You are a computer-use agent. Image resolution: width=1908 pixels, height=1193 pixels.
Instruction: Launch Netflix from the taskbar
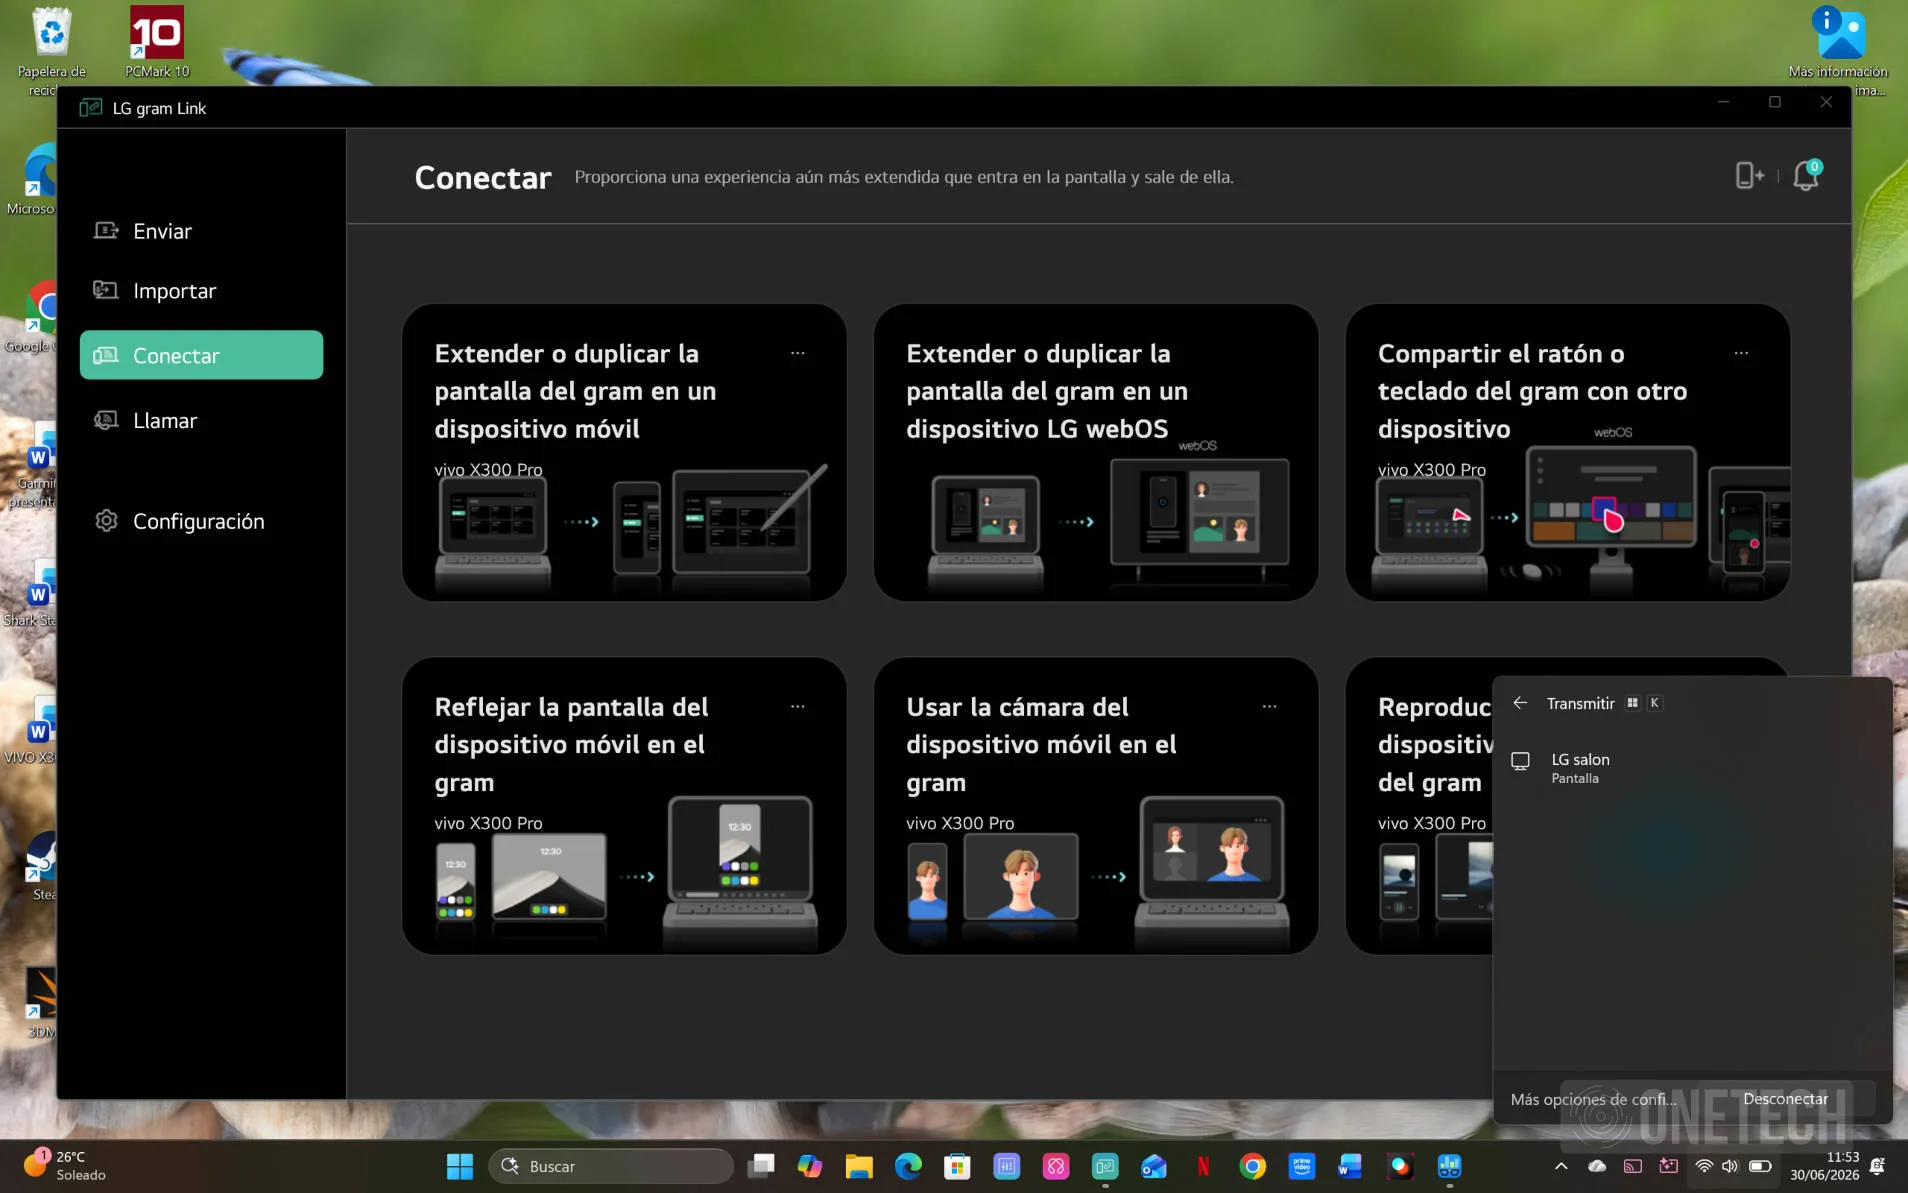coord(1203,1166)
